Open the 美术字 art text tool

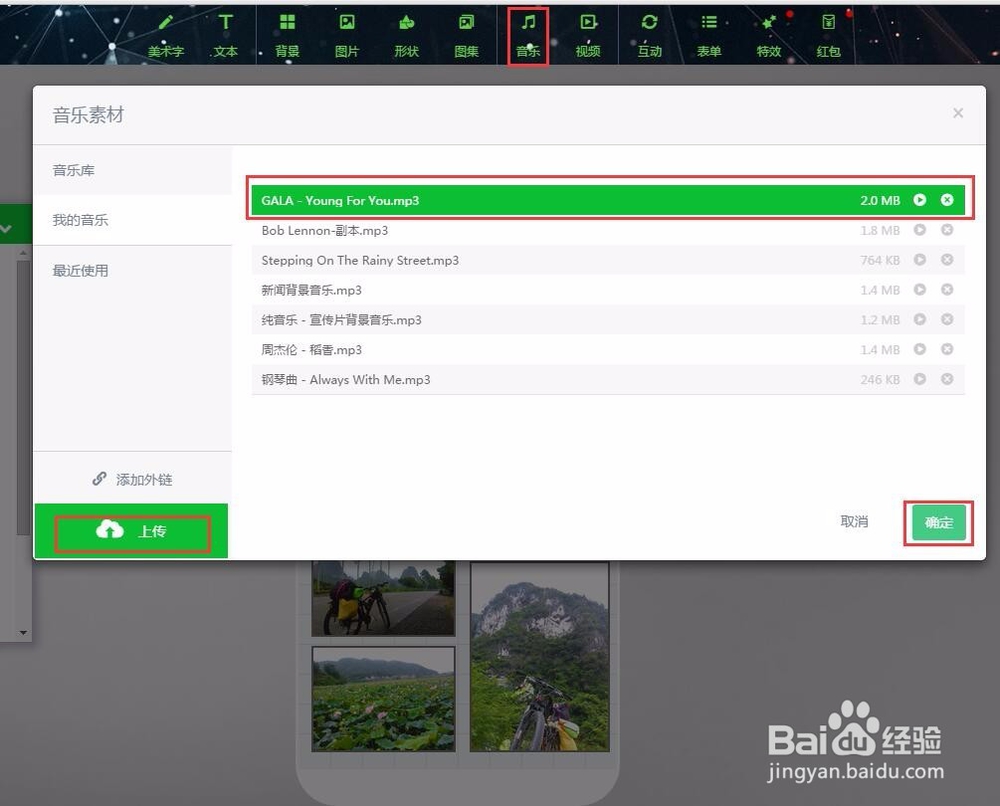[166, 36]
